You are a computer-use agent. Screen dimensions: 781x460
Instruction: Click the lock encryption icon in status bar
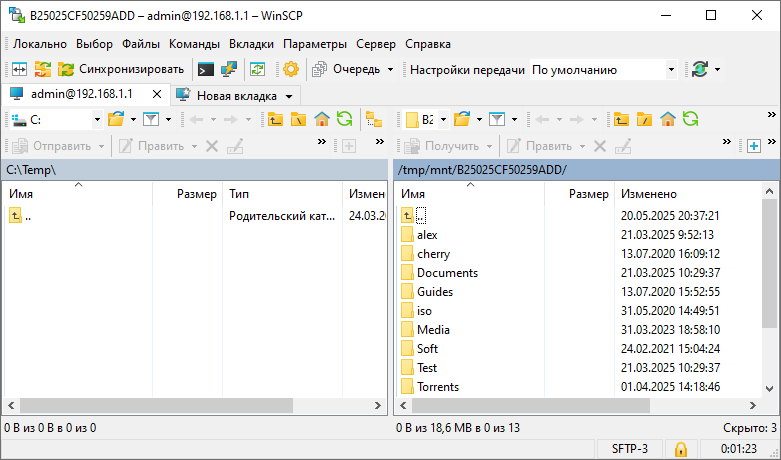[x=680, y=449]
